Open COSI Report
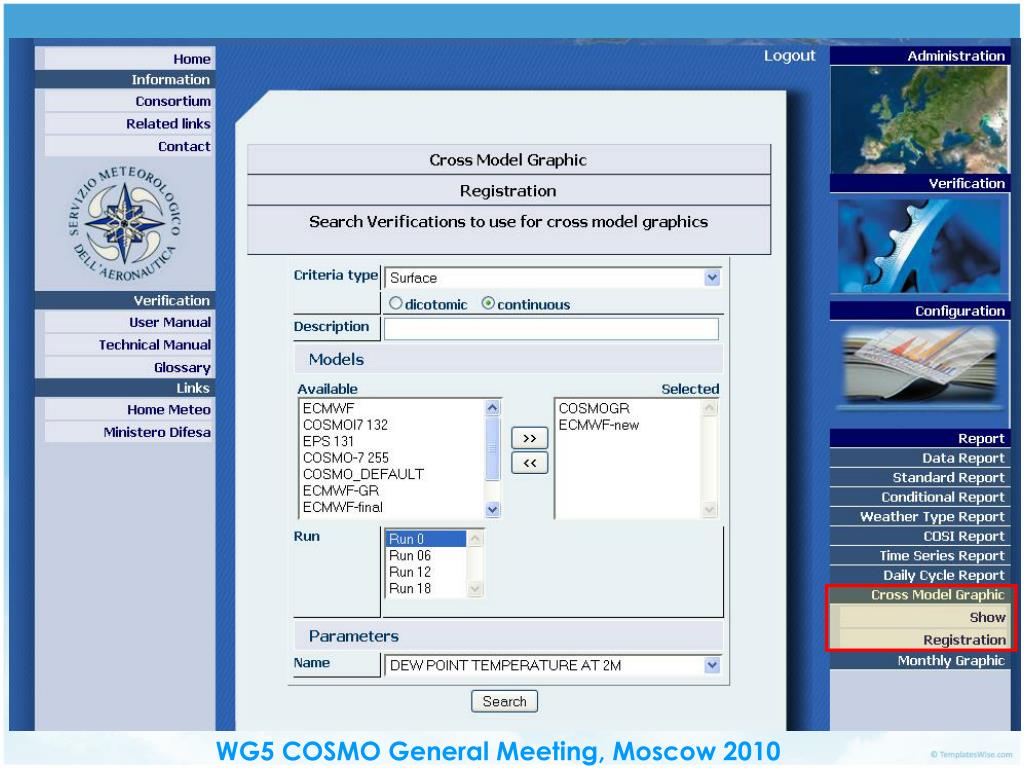This screenshot has width=1024, height=768. coord(920,536)
